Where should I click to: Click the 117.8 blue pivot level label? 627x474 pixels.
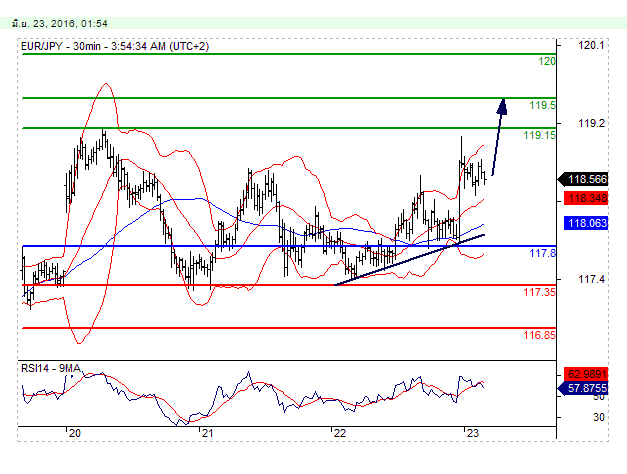pos(542,253)
